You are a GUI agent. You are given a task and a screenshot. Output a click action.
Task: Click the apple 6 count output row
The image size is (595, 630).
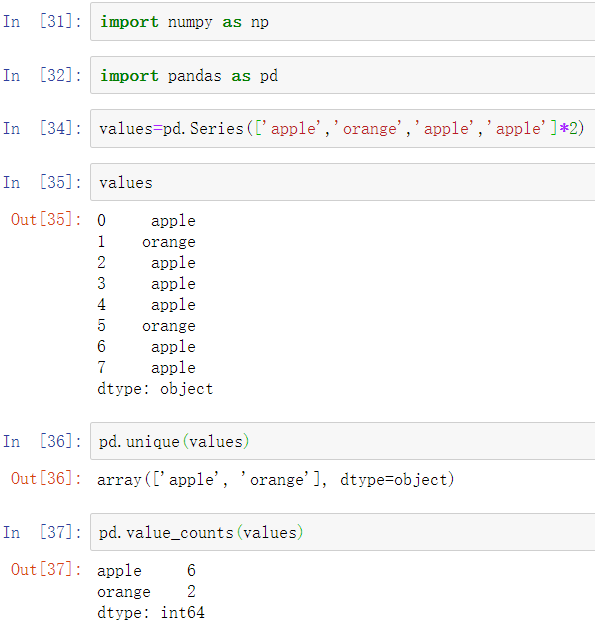146,571
